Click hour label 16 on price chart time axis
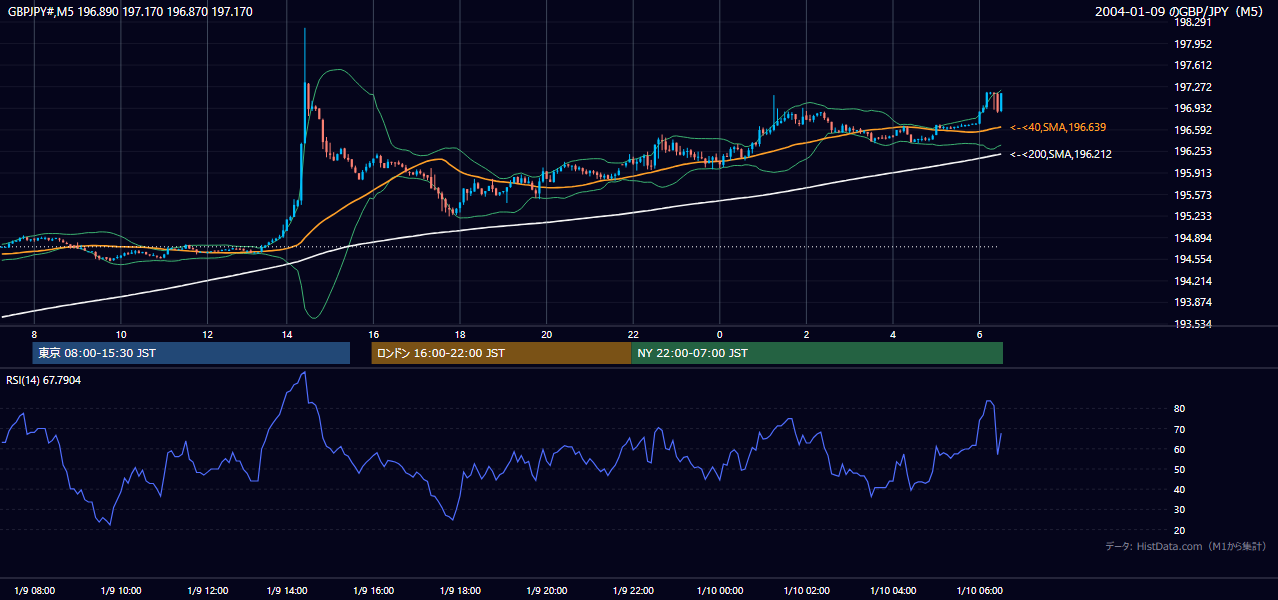 pyautogui.click(x=373, y=334)
